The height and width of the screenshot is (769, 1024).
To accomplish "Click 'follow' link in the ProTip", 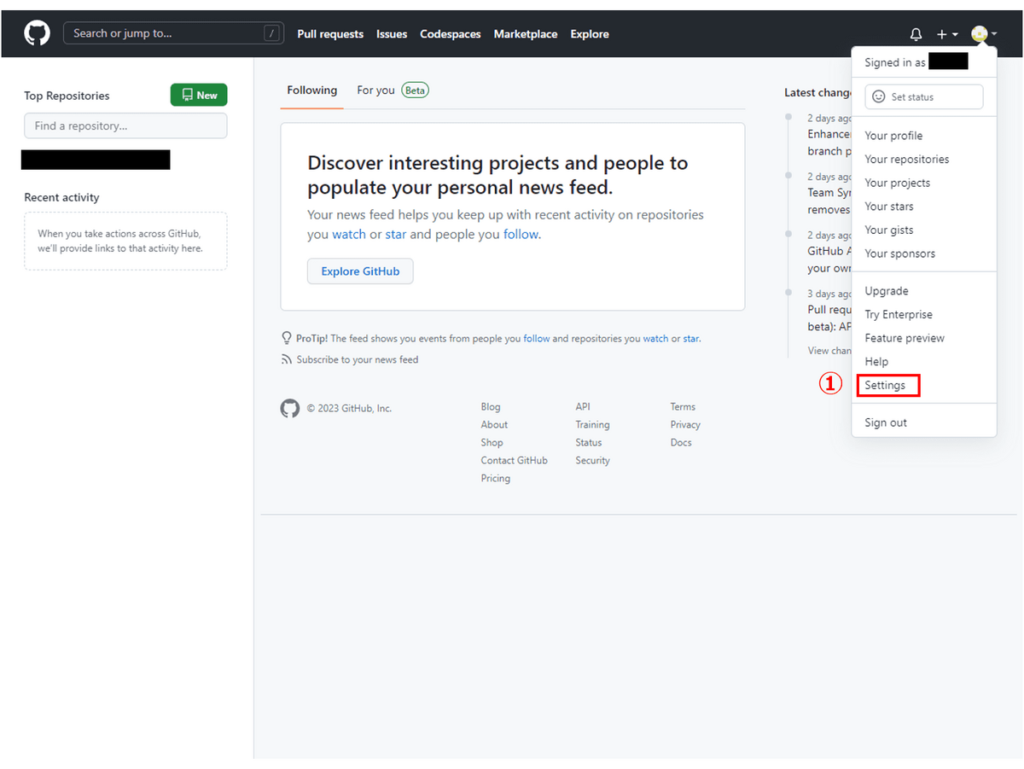I will (536, 338).
